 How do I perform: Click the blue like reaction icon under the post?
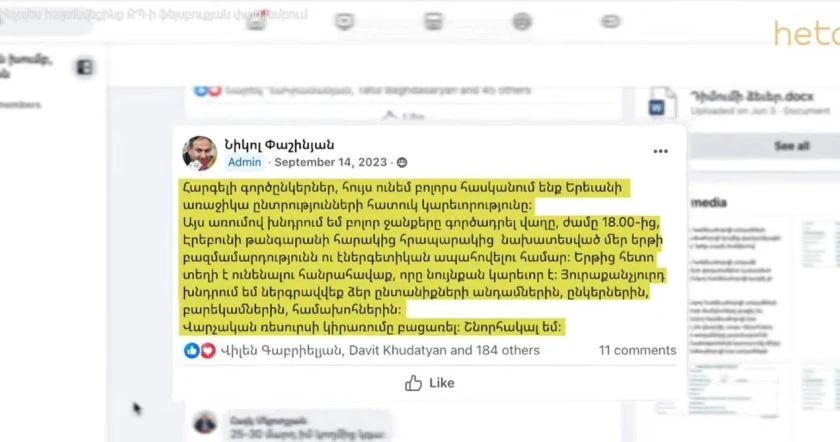pos(191,350)
